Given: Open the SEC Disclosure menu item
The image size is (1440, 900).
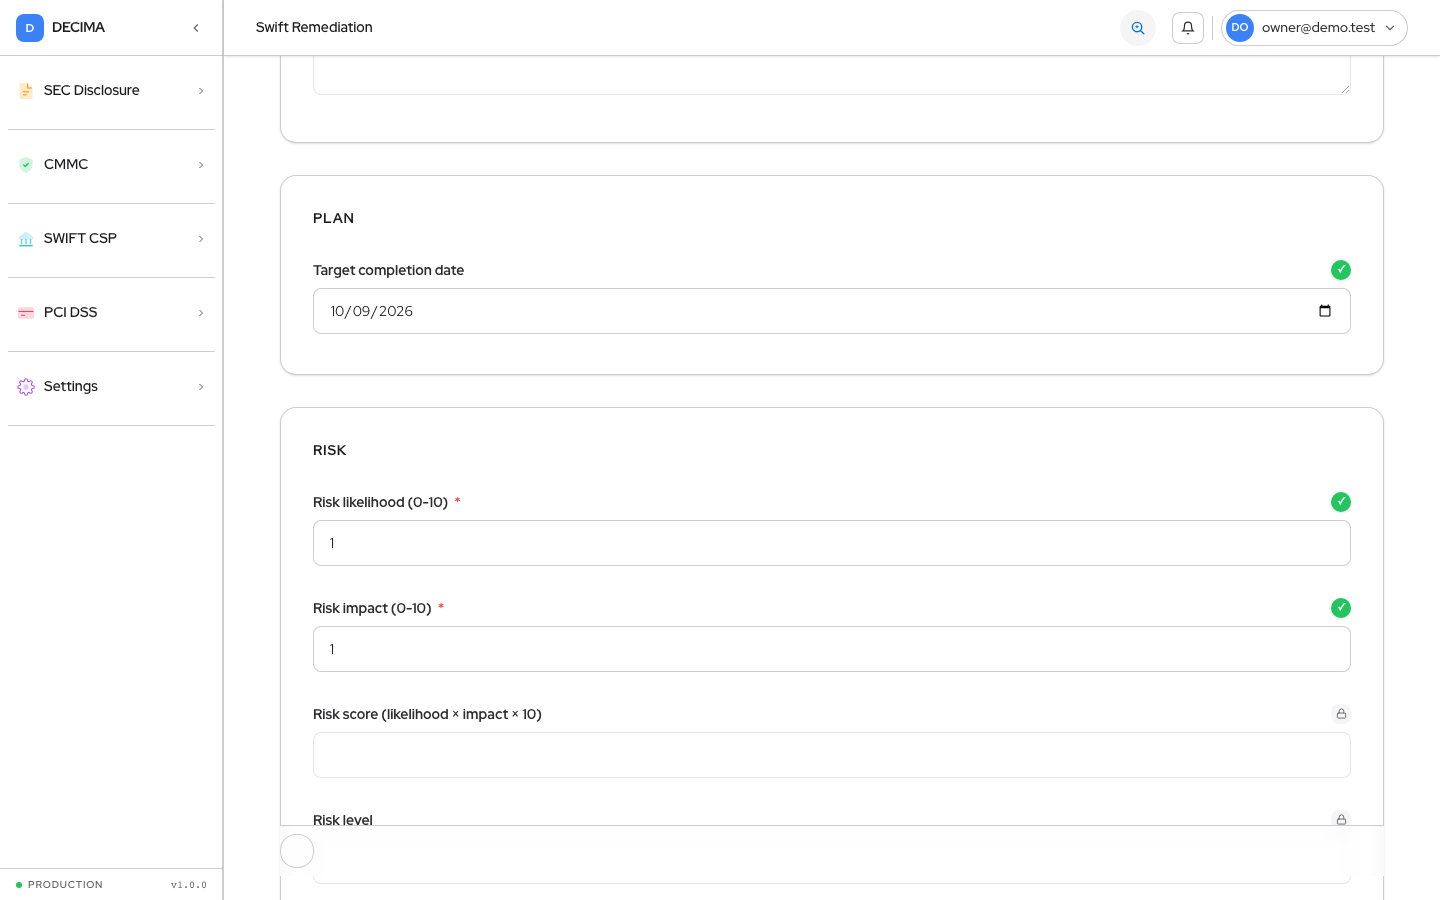Looking at the screenshot, I should [111, 91].
